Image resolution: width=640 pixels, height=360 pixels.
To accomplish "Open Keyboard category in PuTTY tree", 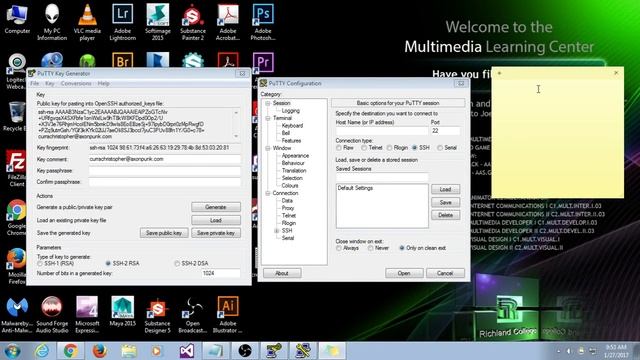I will (292, 126).
